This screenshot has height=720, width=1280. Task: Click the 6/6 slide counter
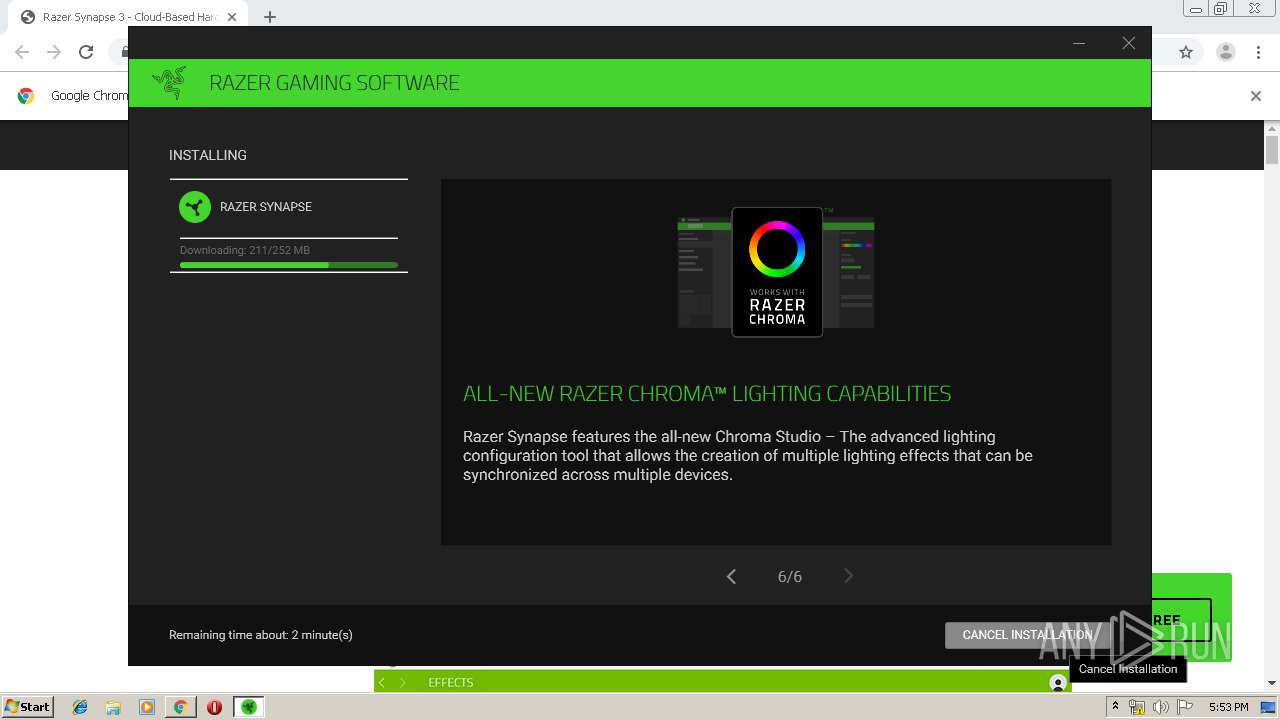(x=790, y=577)
